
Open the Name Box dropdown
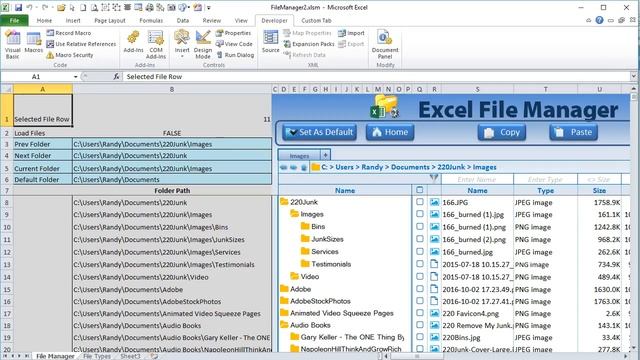(76, 77)
